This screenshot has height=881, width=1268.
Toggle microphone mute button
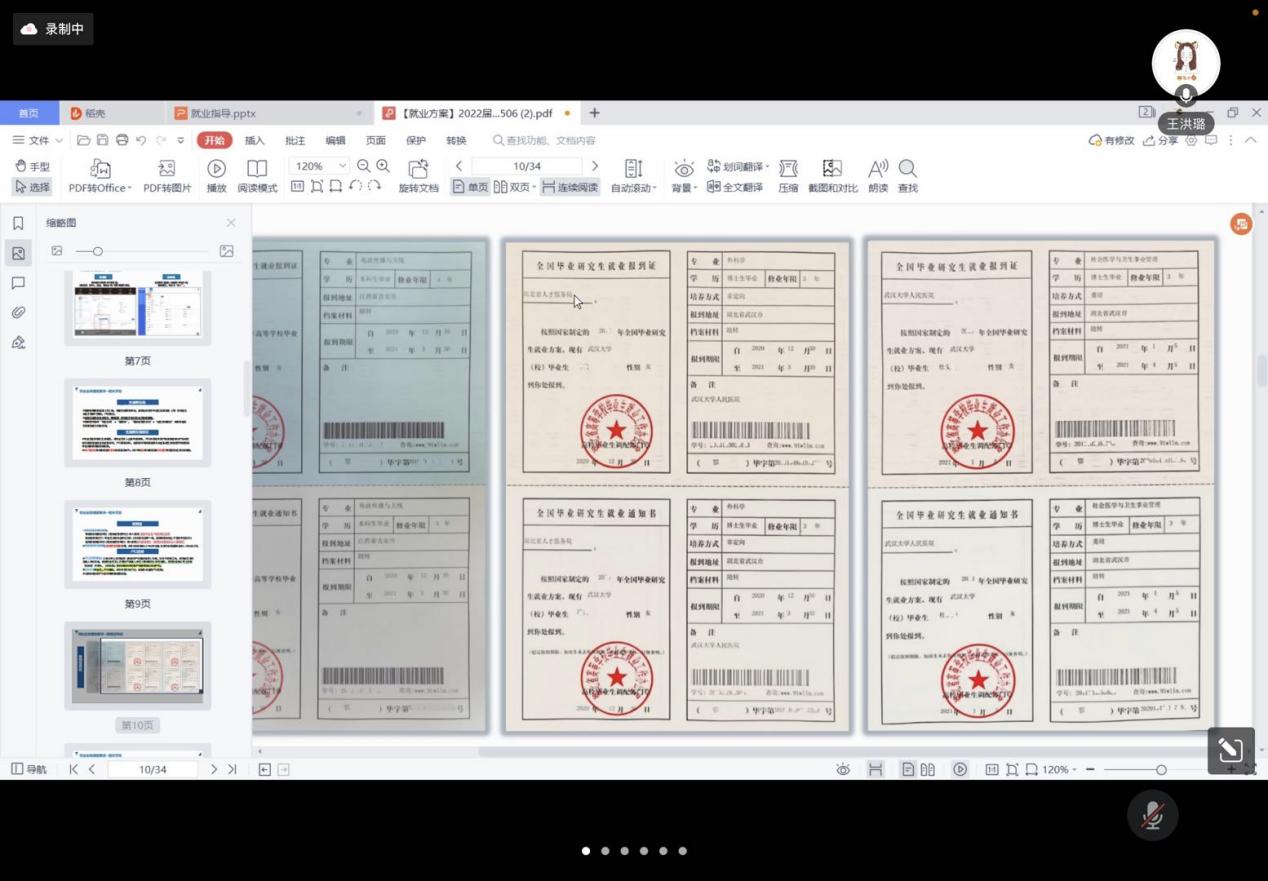[1152, 815]
